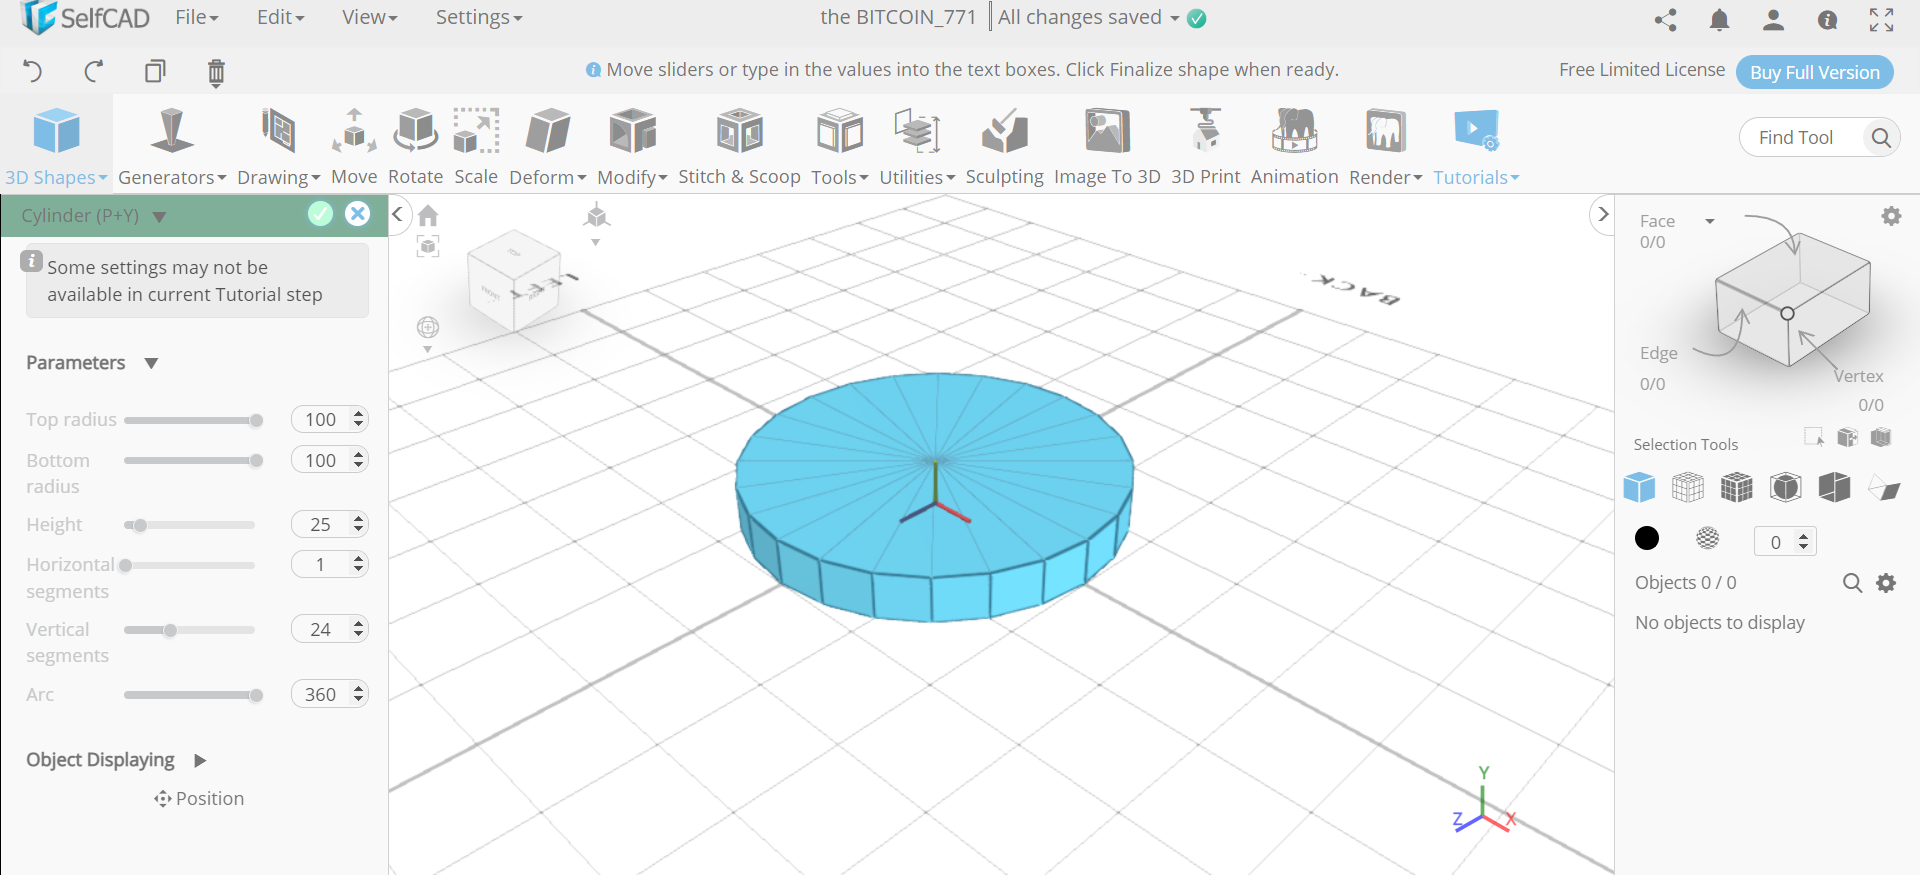Open Cylinder shape dropdown arrow

point(159,216)
